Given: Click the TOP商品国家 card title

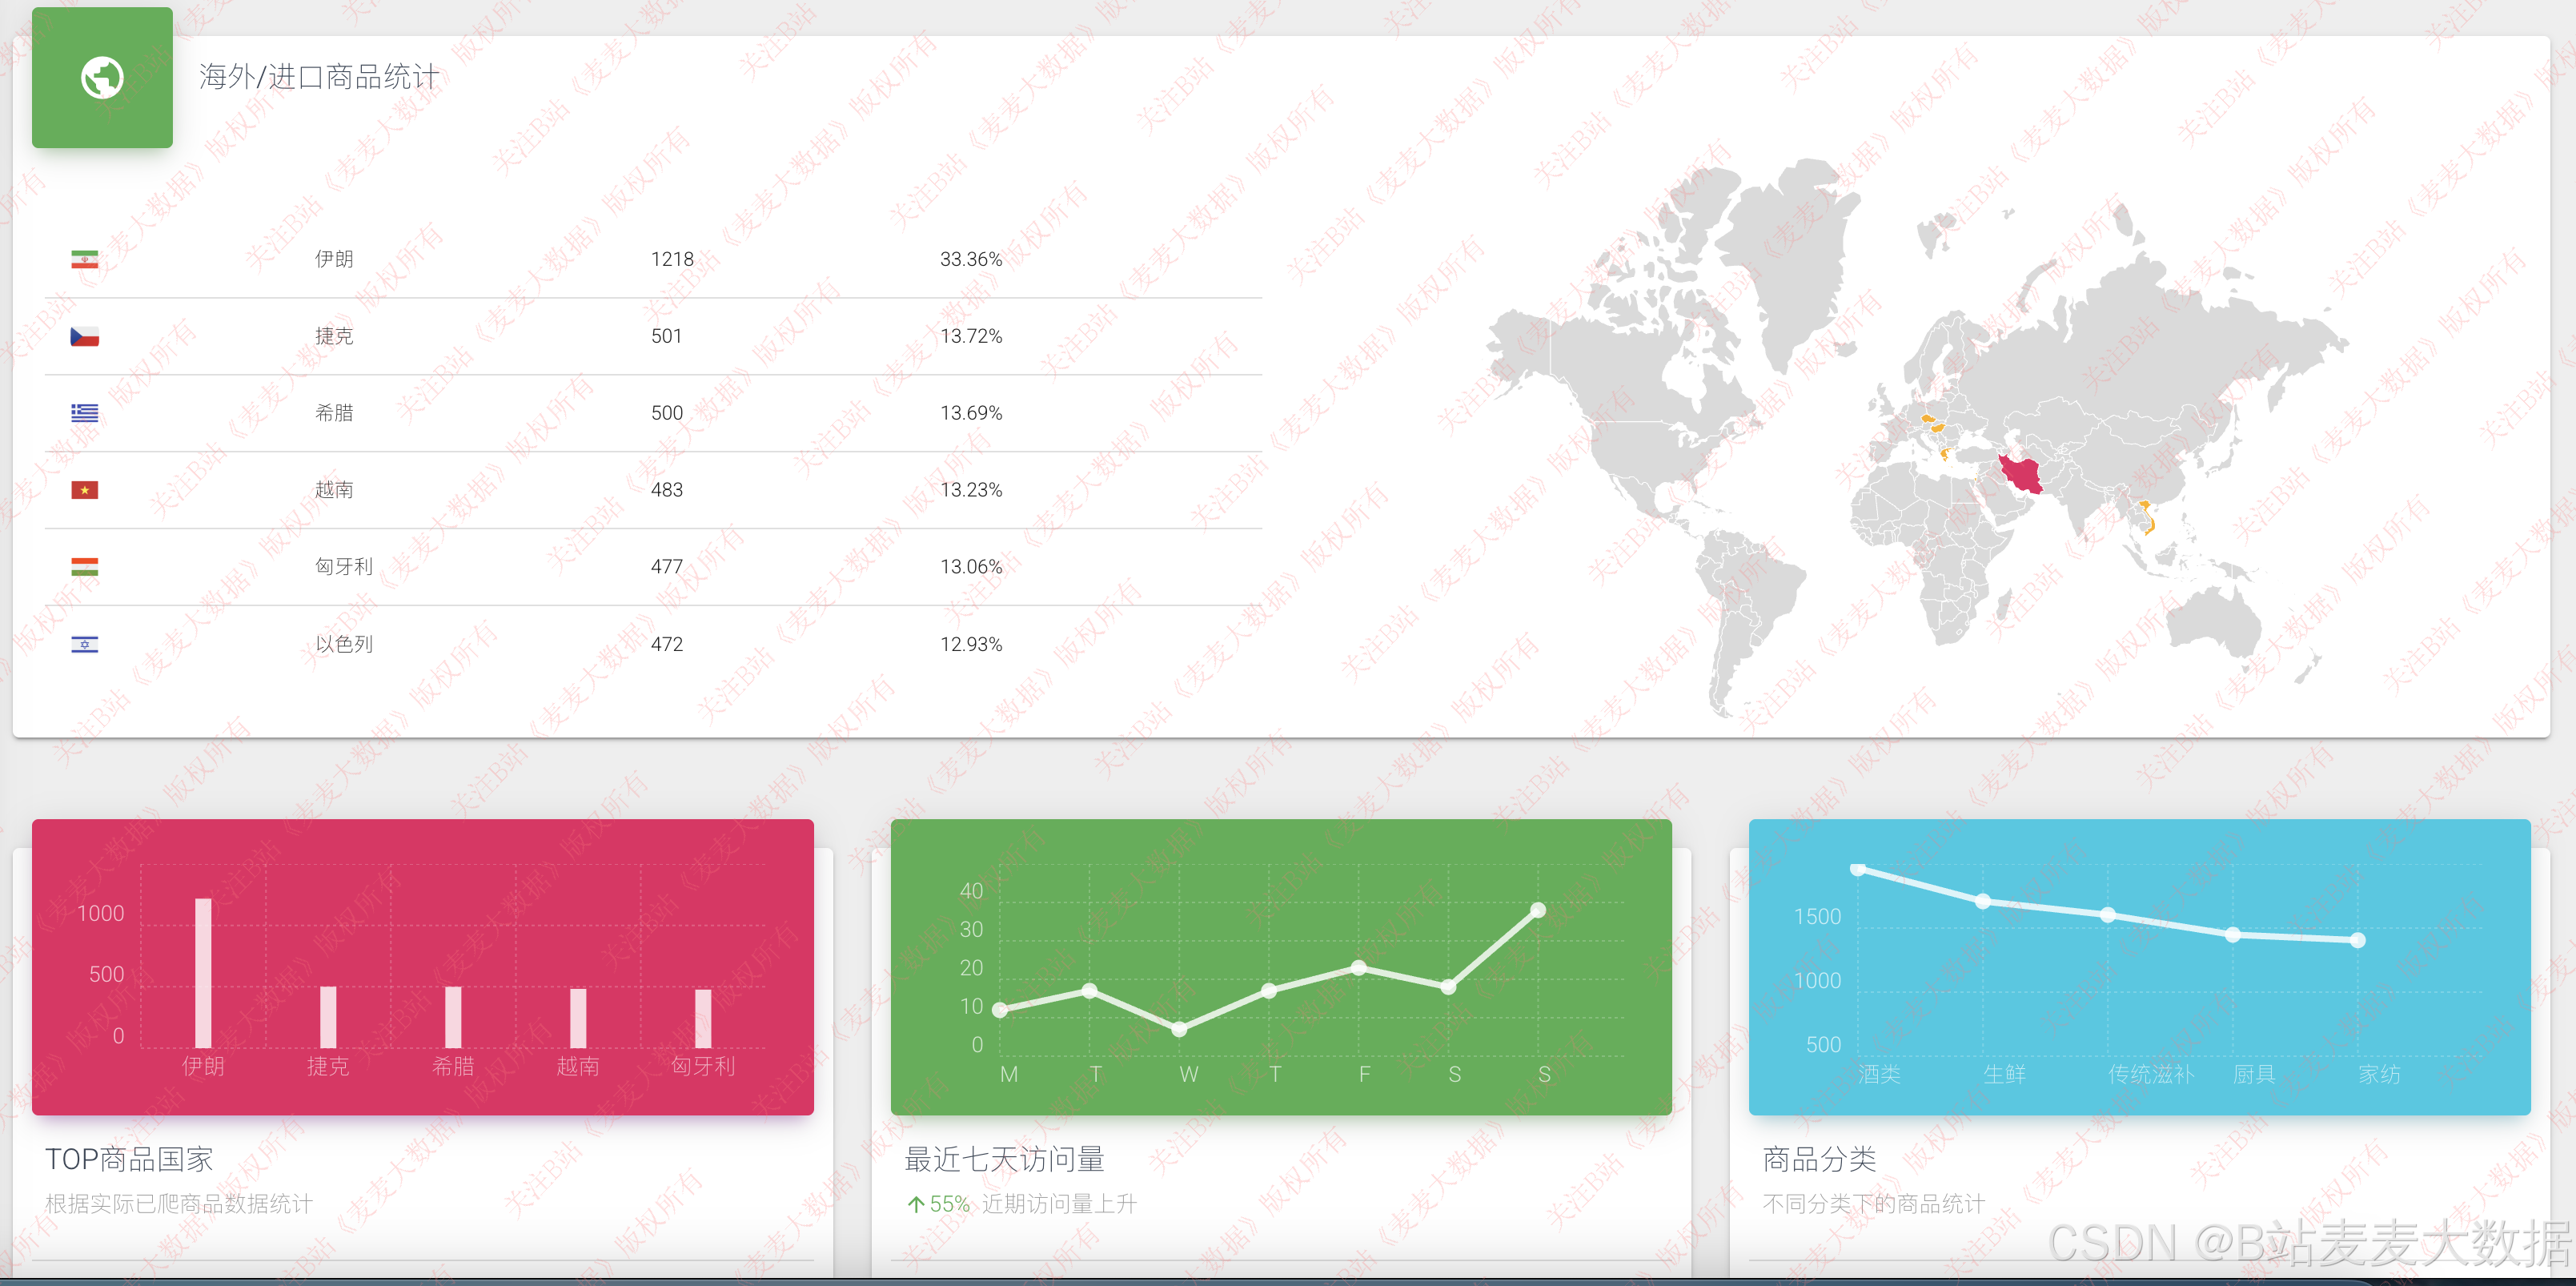Looking at the screenshot, I should (129, 1159).
